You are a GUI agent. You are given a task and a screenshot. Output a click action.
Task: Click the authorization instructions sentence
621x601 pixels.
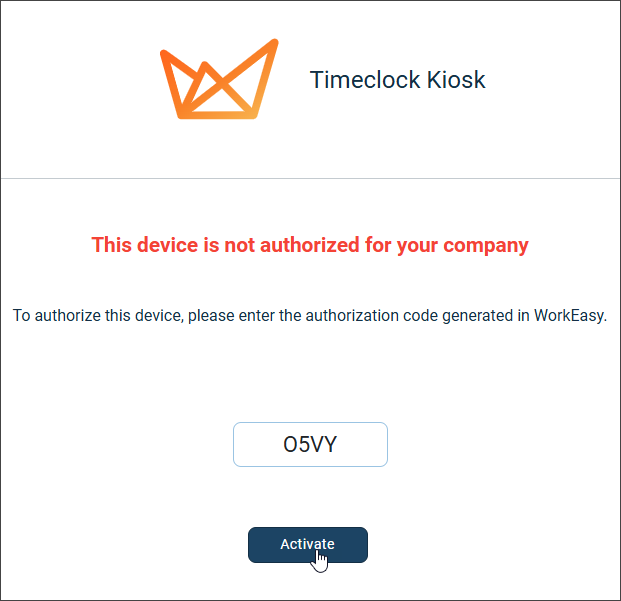(x=310, y=316)
